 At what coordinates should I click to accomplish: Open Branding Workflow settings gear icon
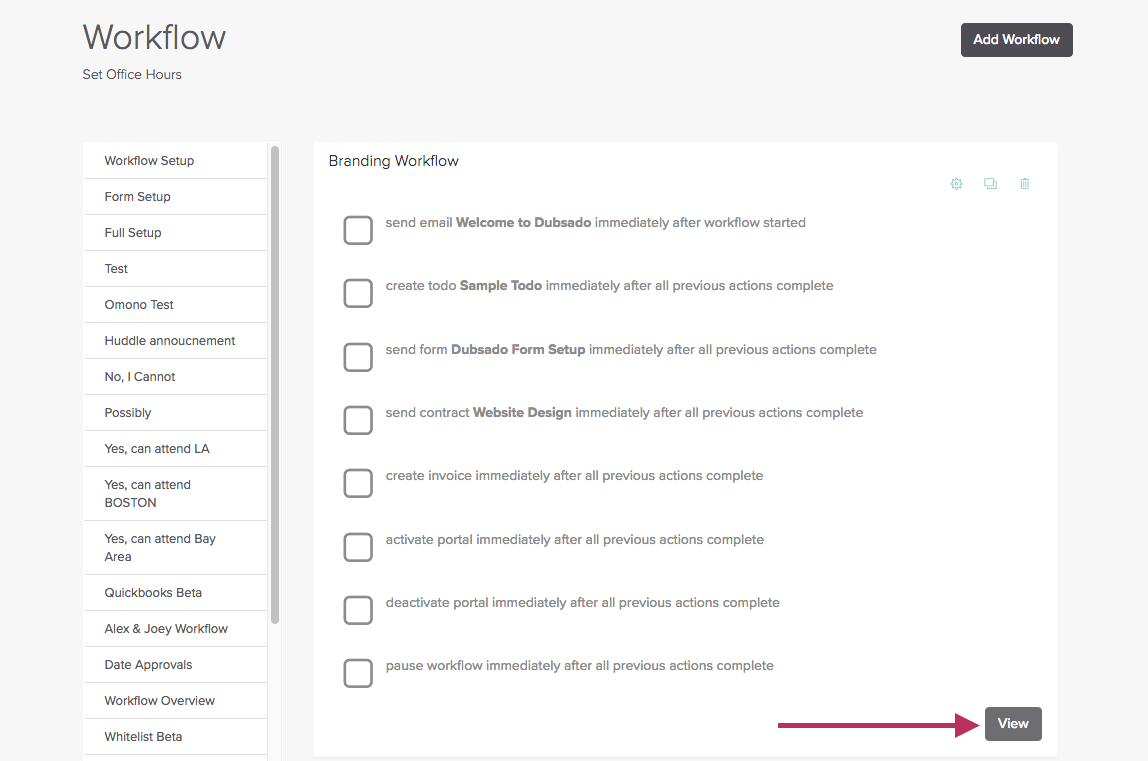(956, 184)
